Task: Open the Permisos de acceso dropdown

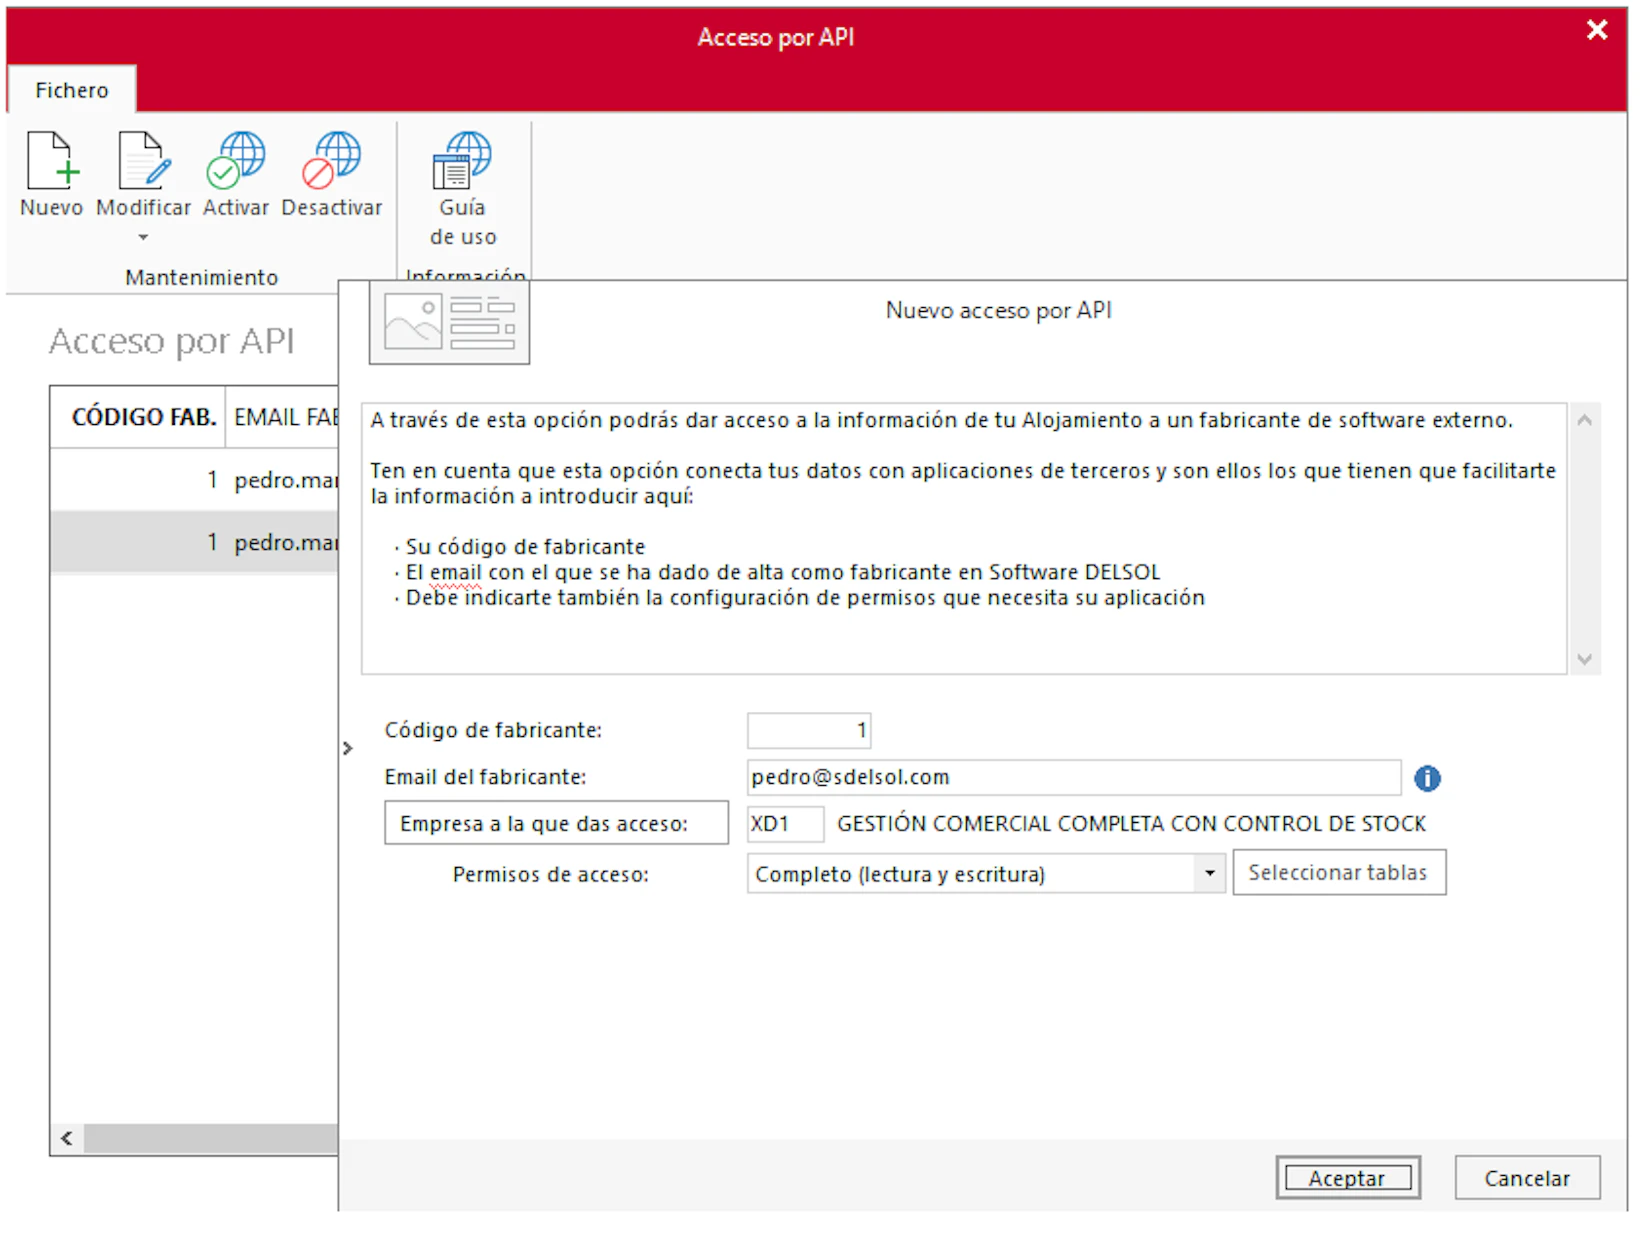Action: pos(1209,874)
